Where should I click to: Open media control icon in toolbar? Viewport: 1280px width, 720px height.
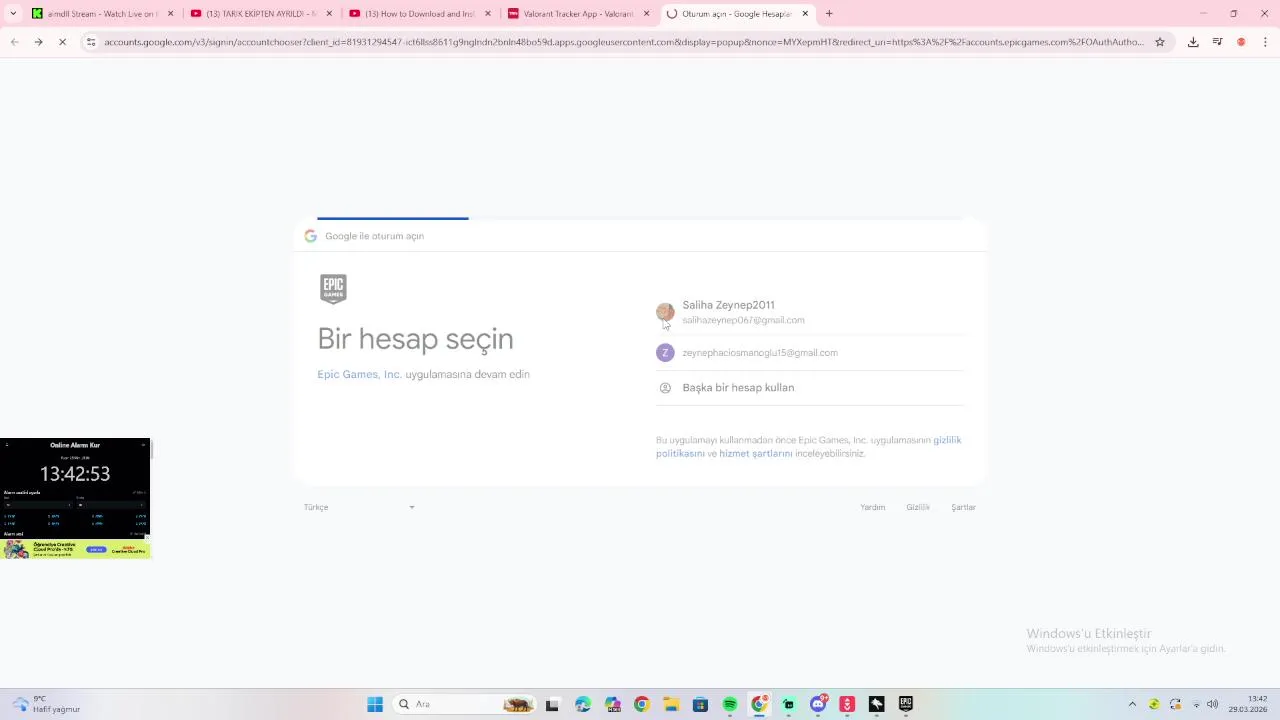pos(1217,42)
